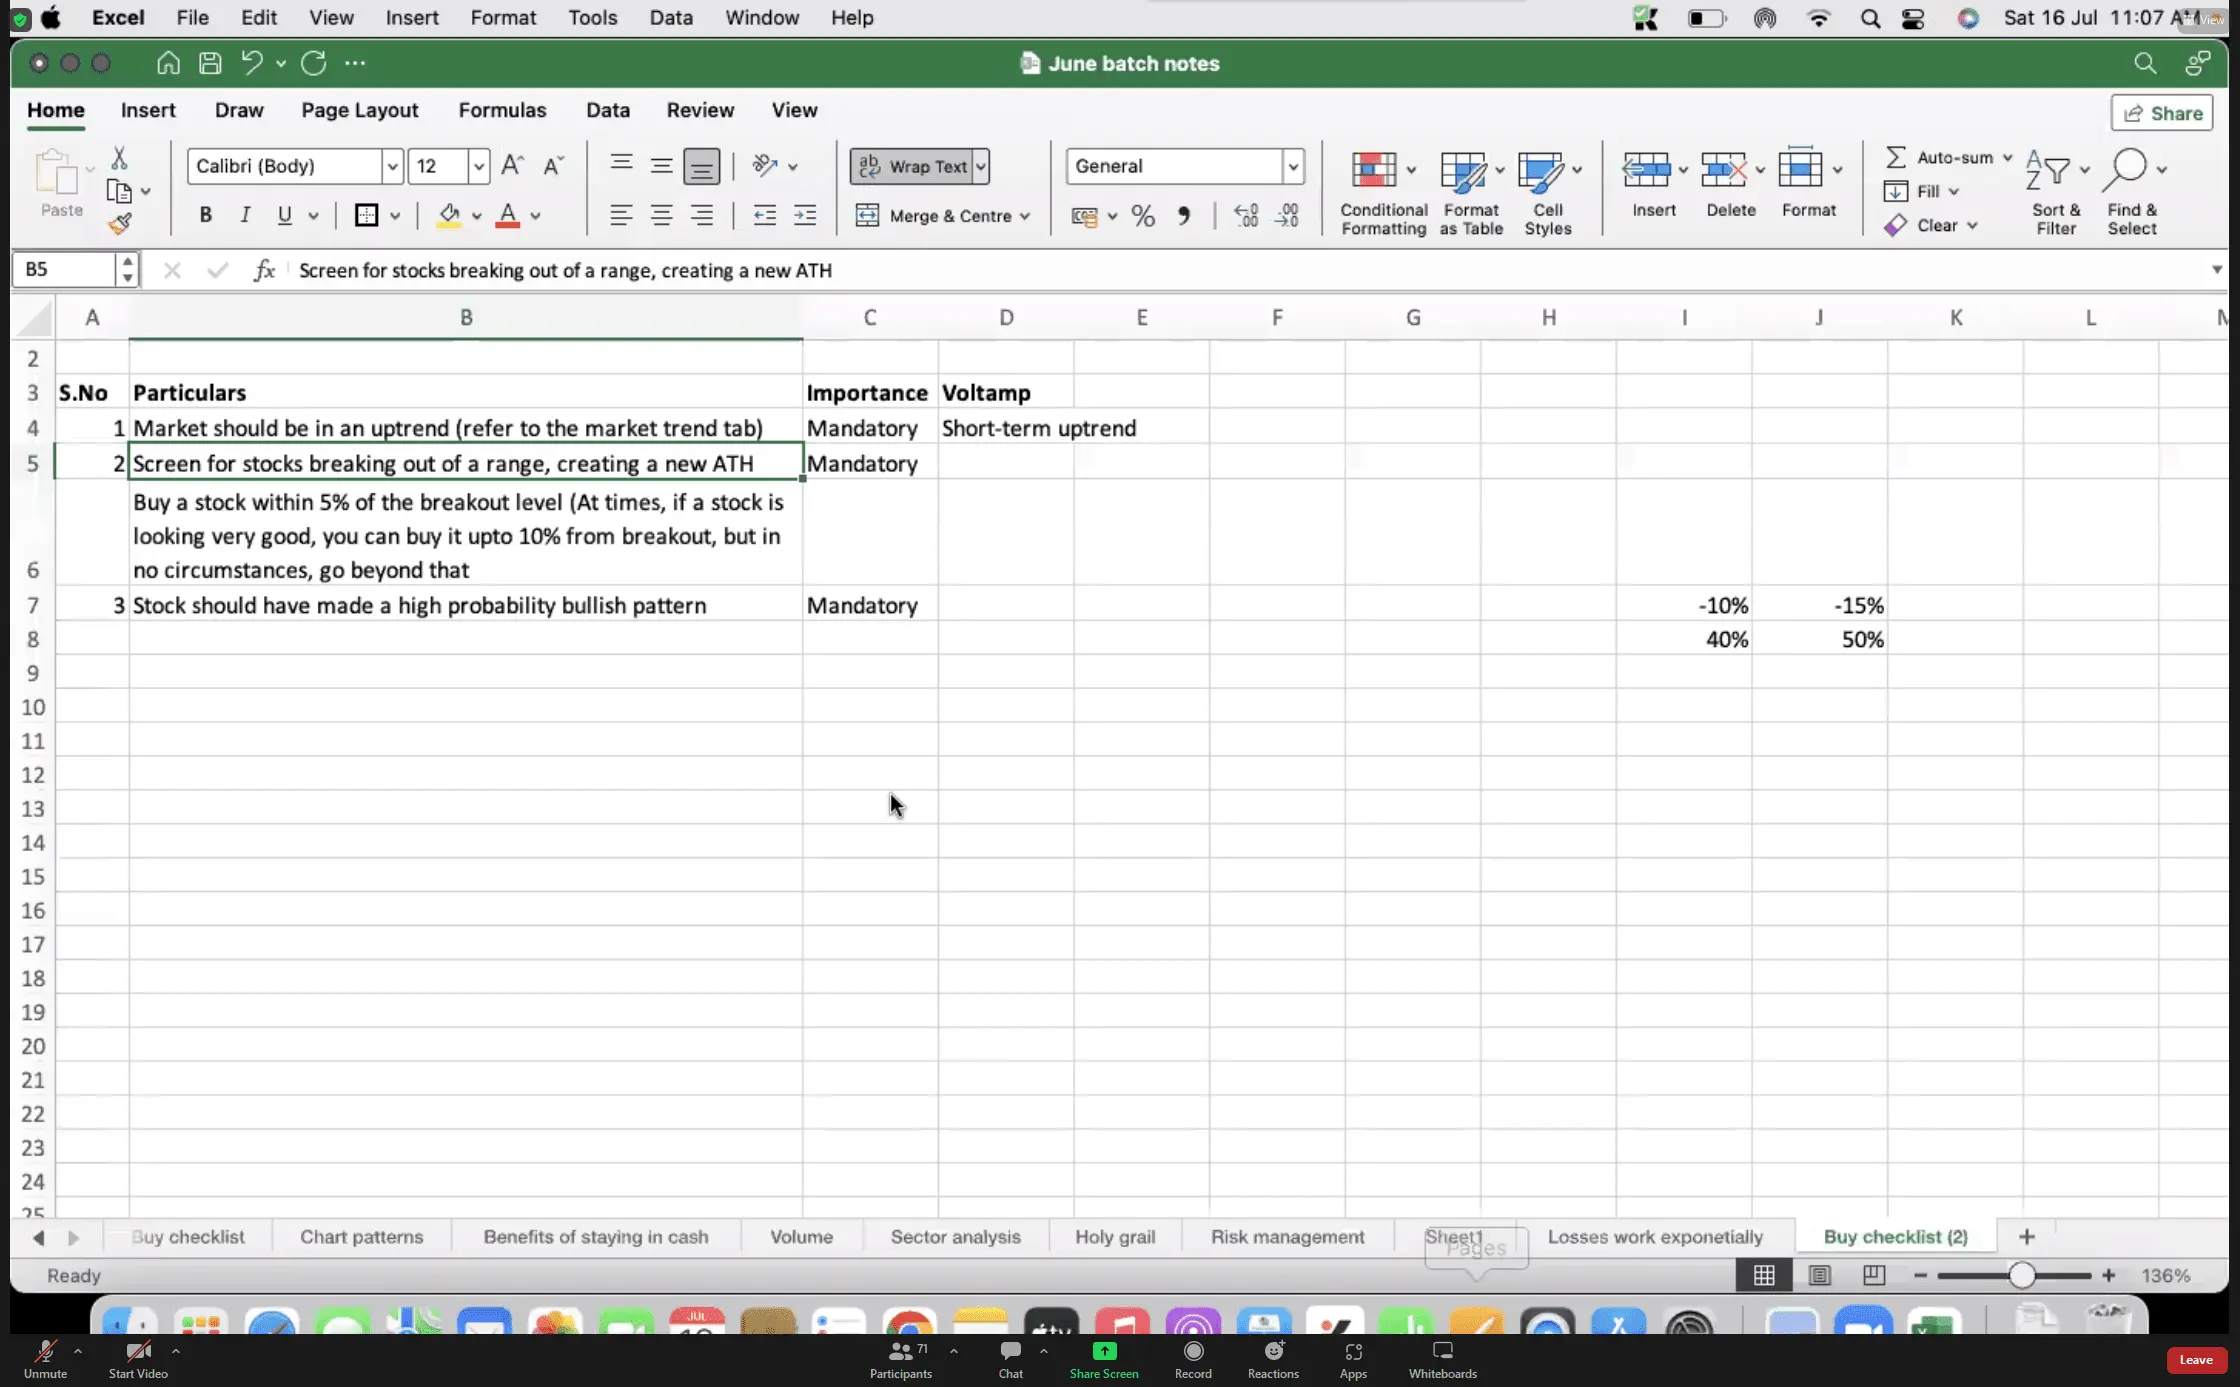Open the Merge & Centre dropdown arrow
This screenshot has width=2240, height=1387.
click(x=1025, y=216)
